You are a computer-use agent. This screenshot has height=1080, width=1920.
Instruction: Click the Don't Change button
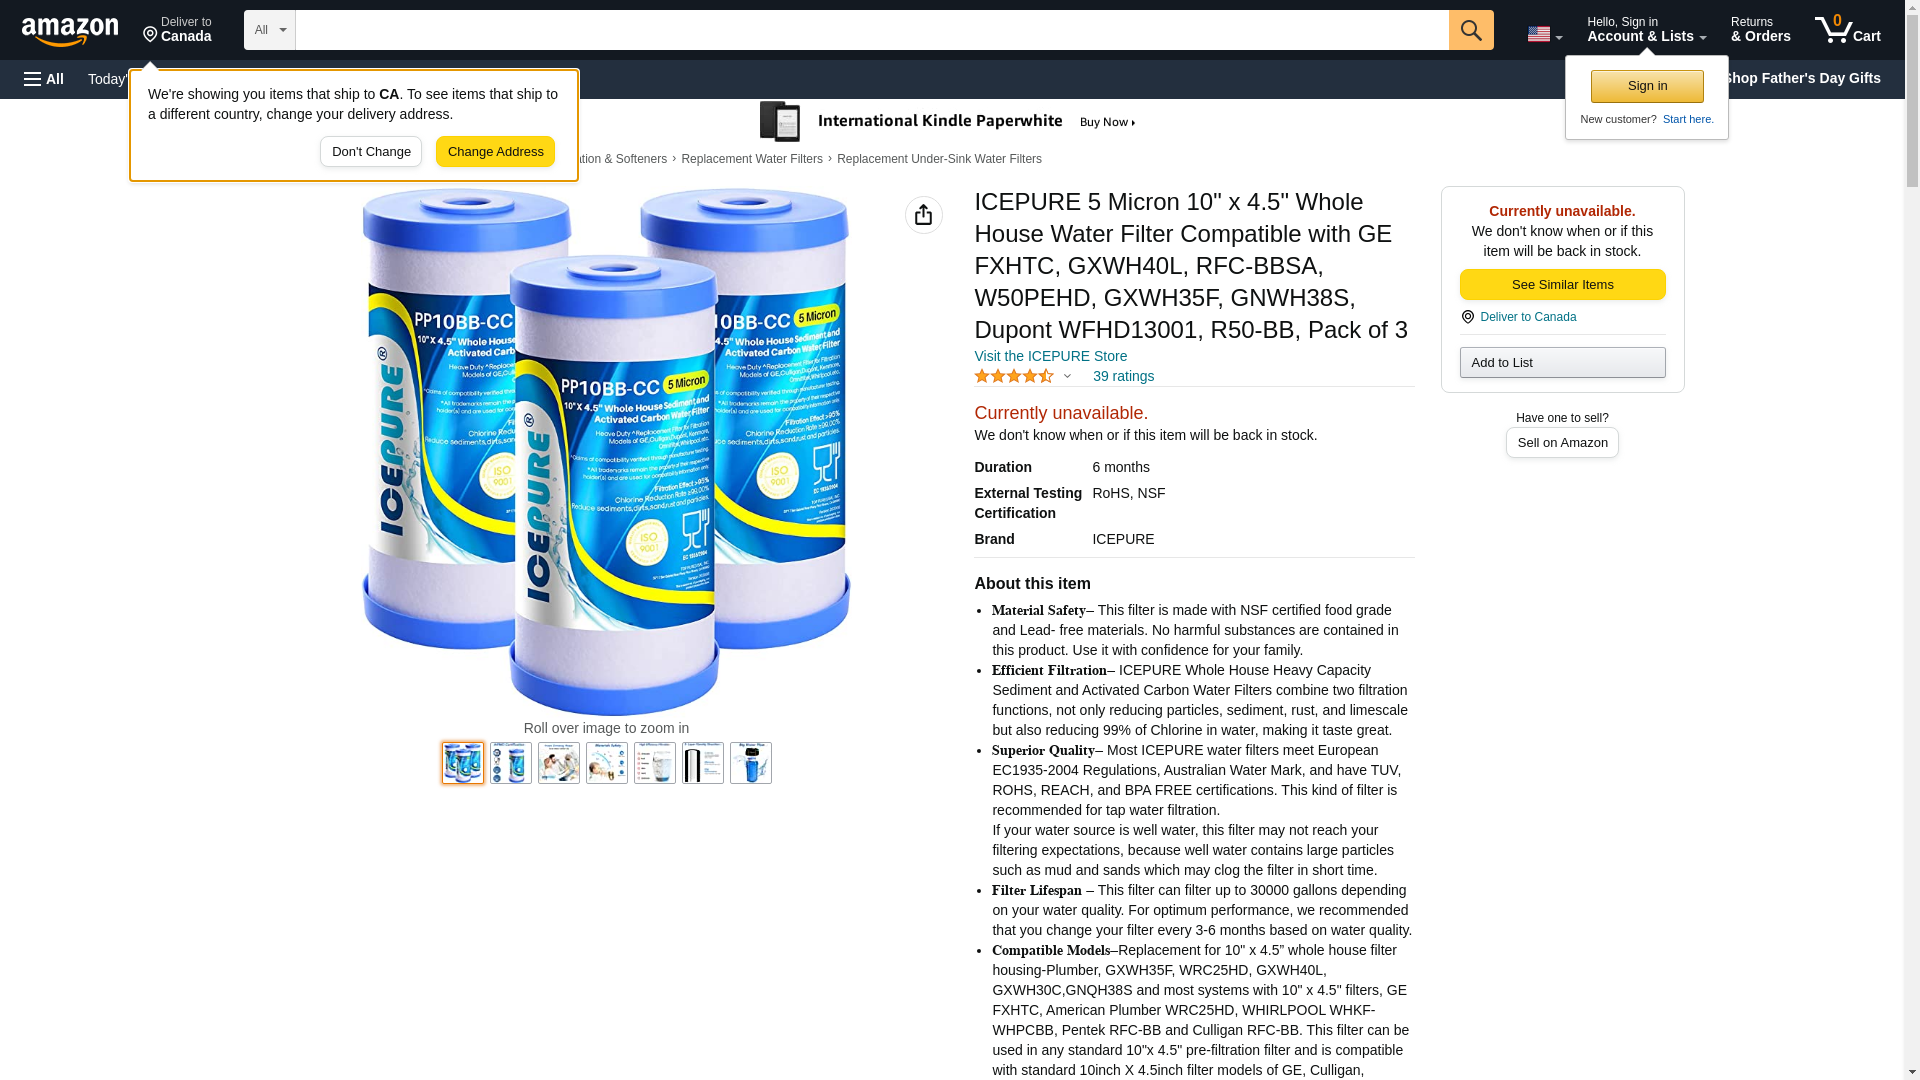(371, 152)
